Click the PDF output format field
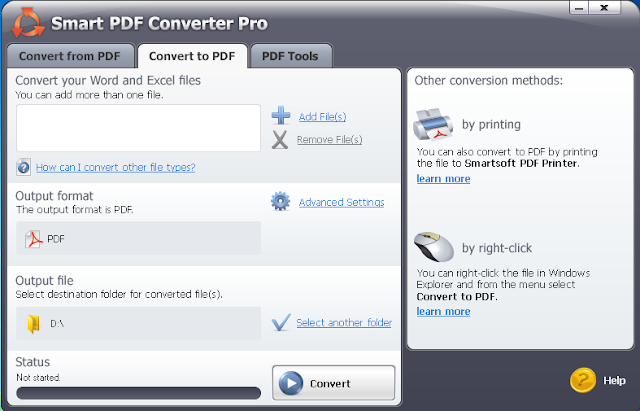The image size is (640, 411). [138, 238]
